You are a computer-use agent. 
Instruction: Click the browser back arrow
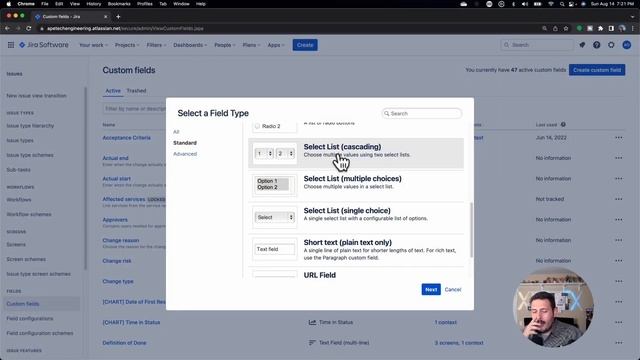7,29
